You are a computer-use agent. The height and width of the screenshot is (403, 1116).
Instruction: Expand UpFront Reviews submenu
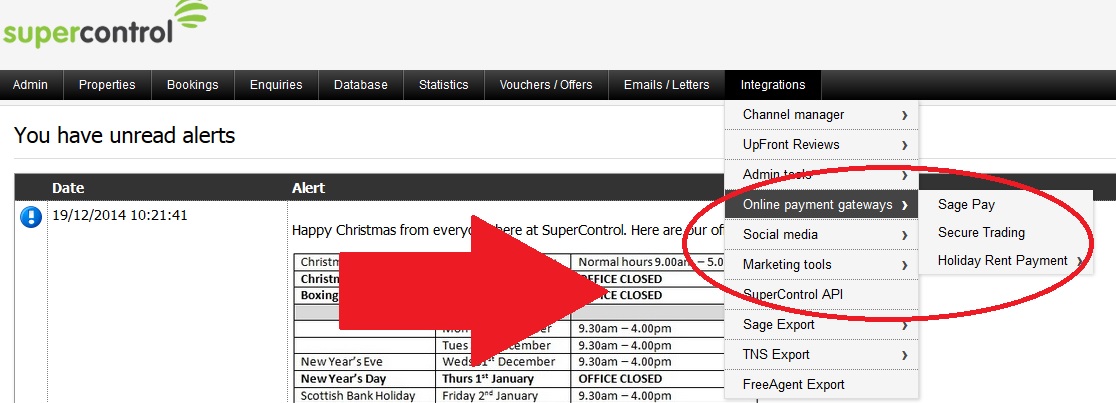coord(820,145)
